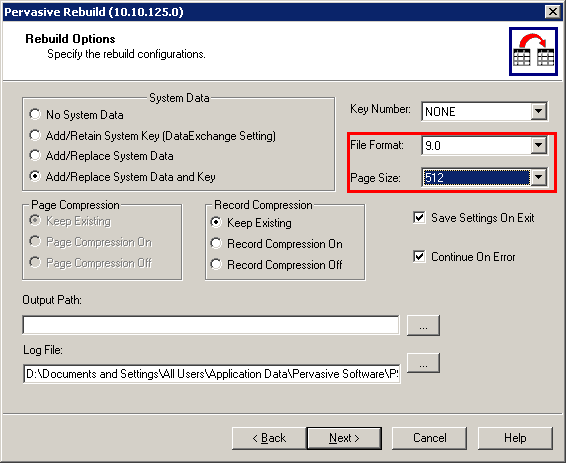
Task: Close the Pervasive Rebuild window
Action: pos(553,12)
